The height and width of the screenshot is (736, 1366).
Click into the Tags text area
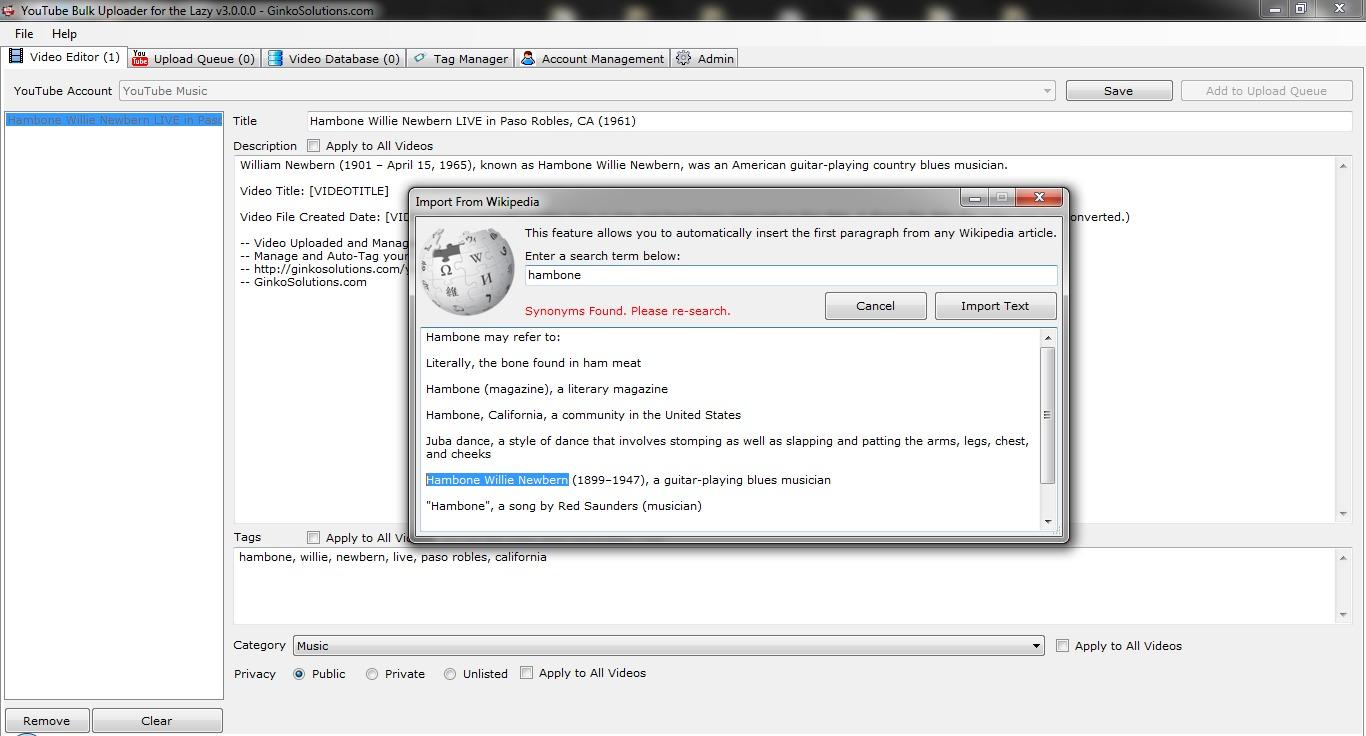point(785,585)
